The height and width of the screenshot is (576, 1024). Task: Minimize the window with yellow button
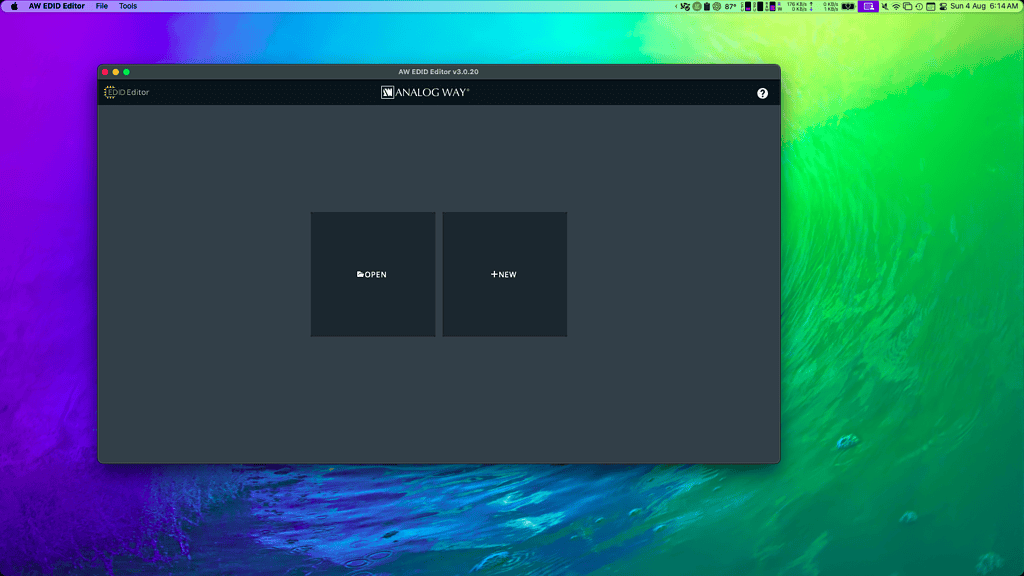point(116,72)
